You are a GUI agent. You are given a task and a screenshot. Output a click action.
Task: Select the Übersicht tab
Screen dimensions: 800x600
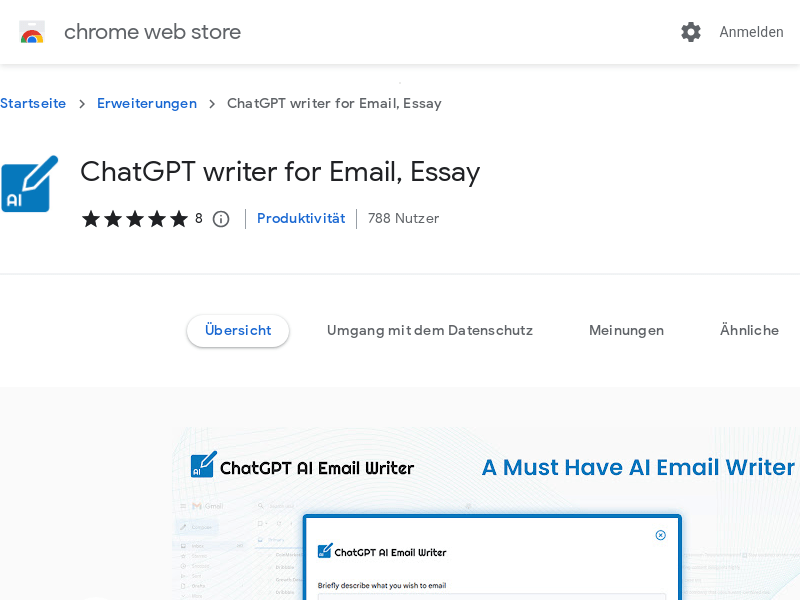pyautogui.click(x=238, y=331)
